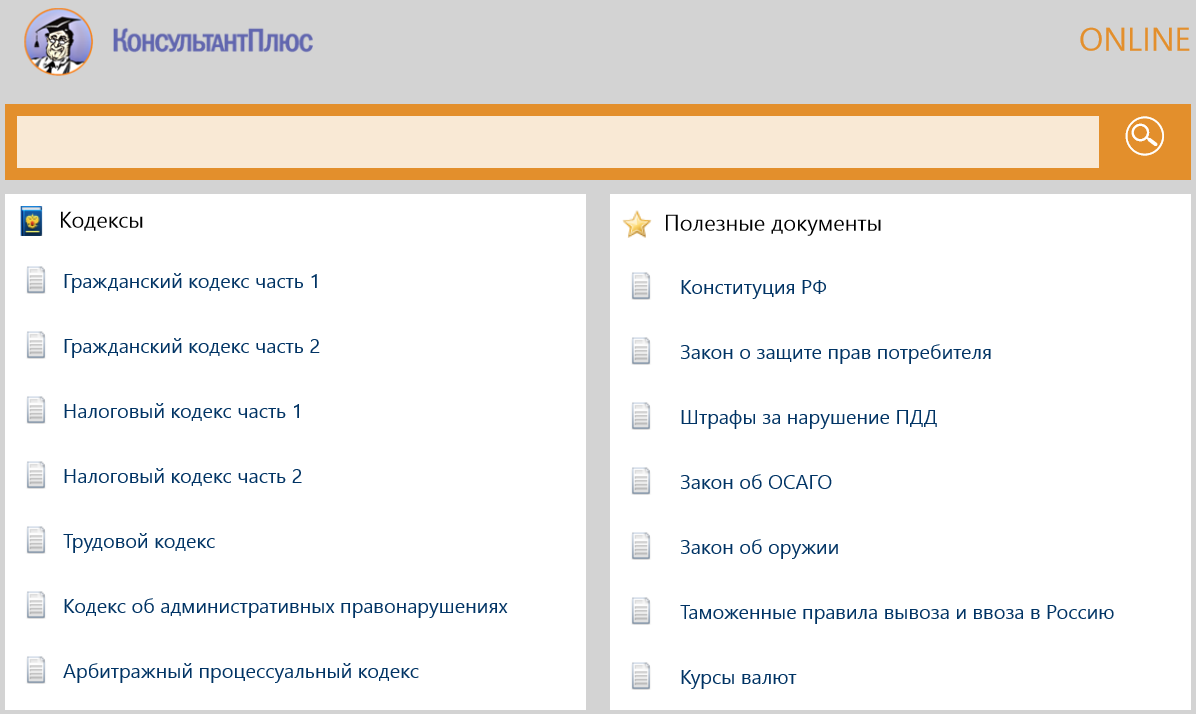
Task: Select Налоговый кодекс часть 2
Action: (182, 477)
